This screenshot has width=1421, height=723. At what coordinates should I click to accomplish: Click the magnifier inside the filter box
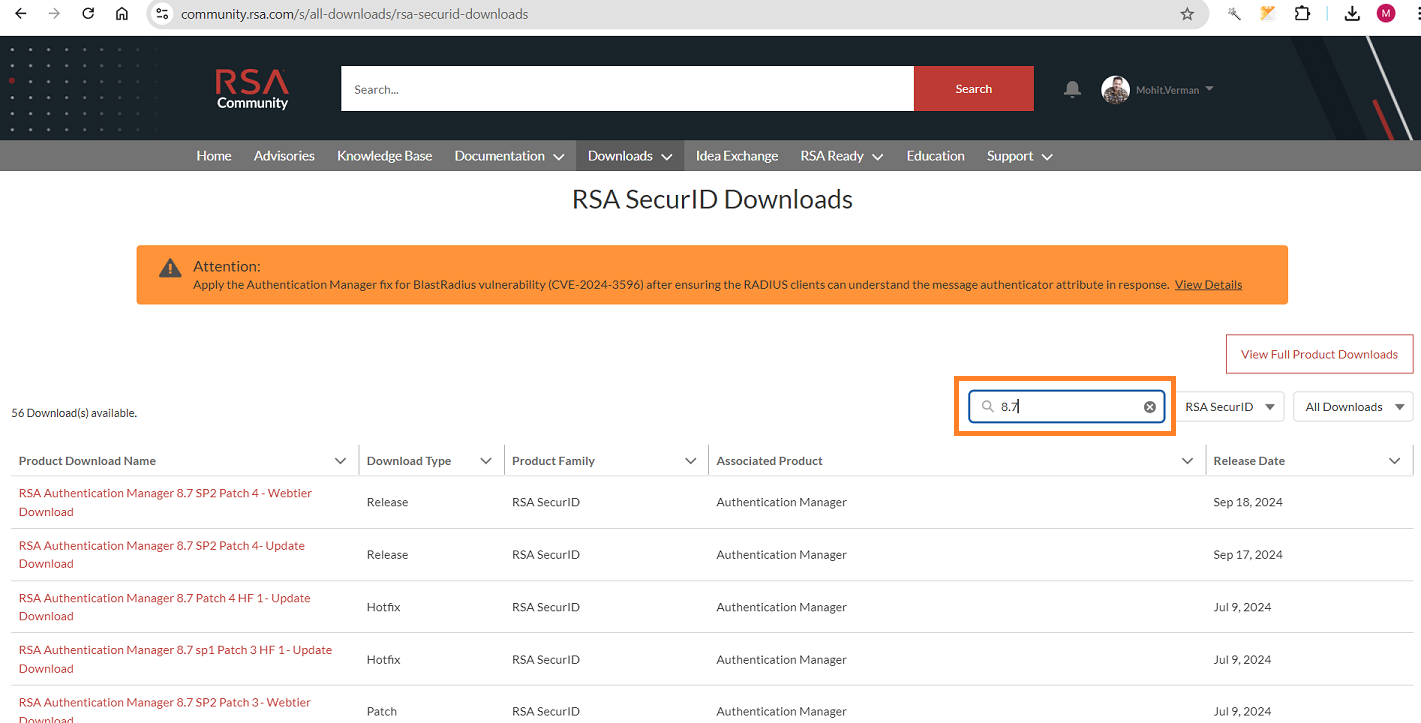pos(987,406)
